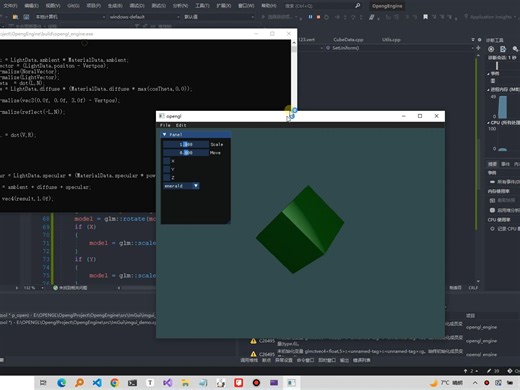Select the Summary tab in diagnostic tools

492,164
